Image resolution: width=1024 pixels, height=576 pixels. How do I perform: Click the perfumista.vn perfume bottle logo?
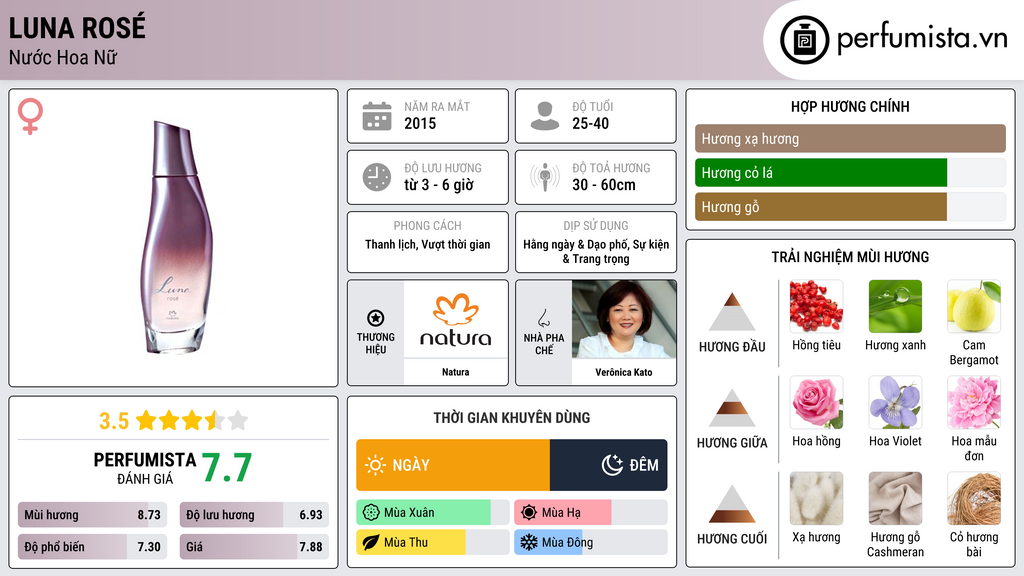804,40
